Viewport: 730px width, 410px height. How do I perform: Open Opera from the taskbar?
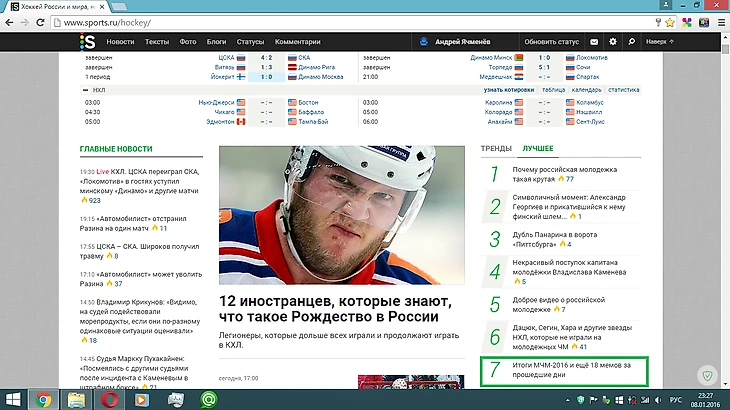tap(110, 399)
